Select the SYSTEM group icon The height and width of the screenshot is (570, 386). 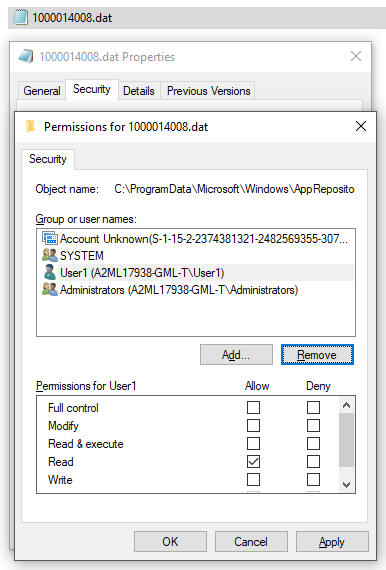(50, 255)
